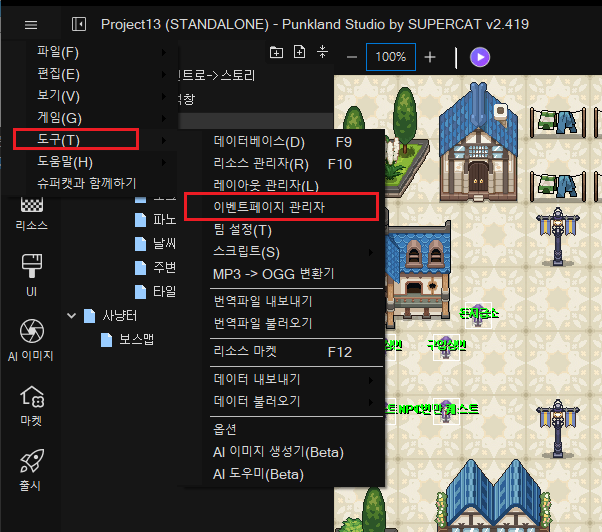This screenshot has height=532, width=602.
Task: Click the add new map icon
Action: [x=299, y=52]
